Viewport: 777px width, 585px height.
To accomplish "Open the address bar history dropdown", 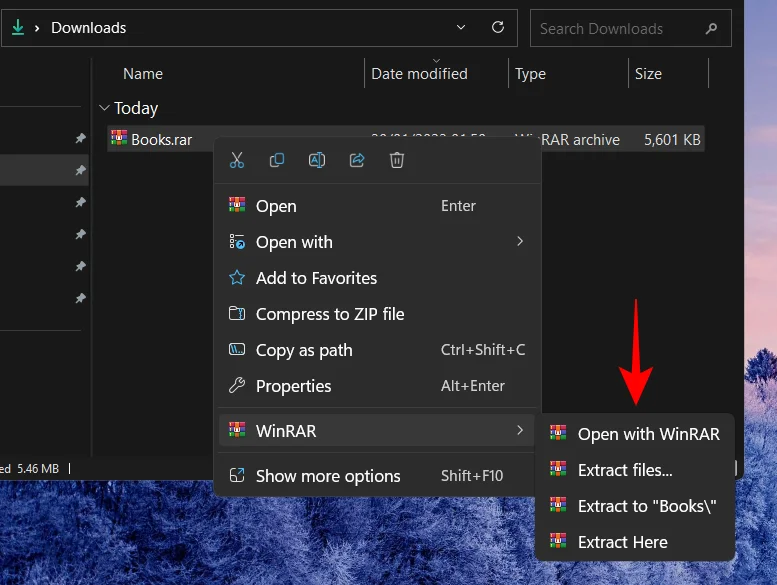I will coord(460,28).
